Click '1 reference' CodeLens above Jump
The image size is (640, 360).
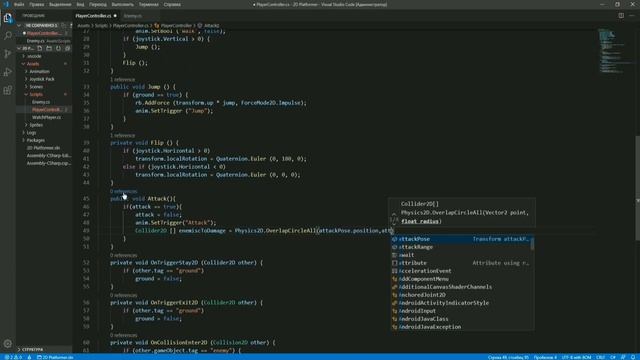pos(122,80)
